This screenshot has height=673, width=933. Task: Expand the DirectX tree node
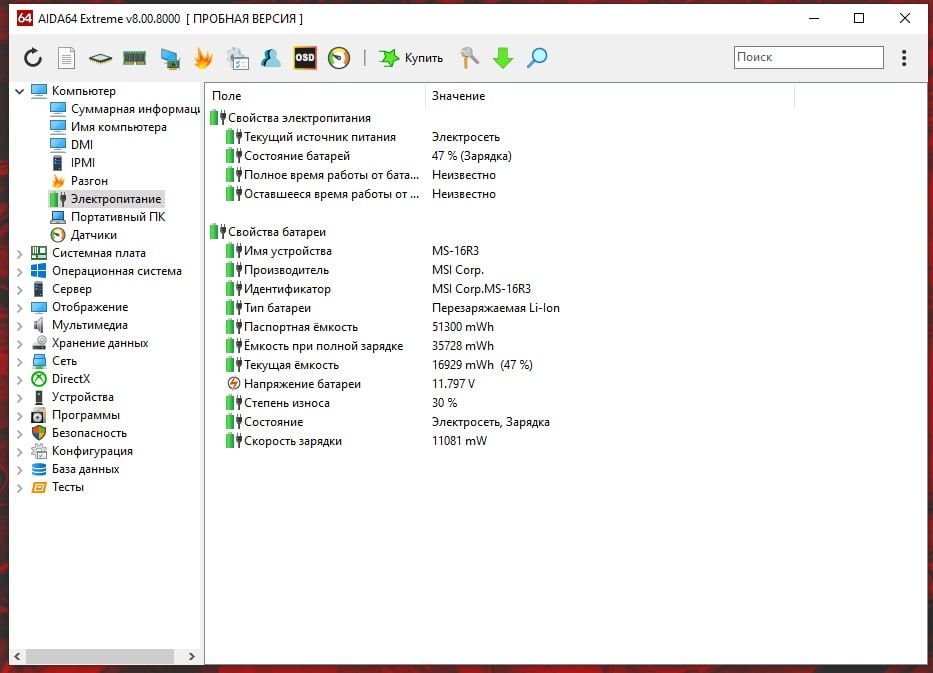pyautogui.click(x=19, y=379)
